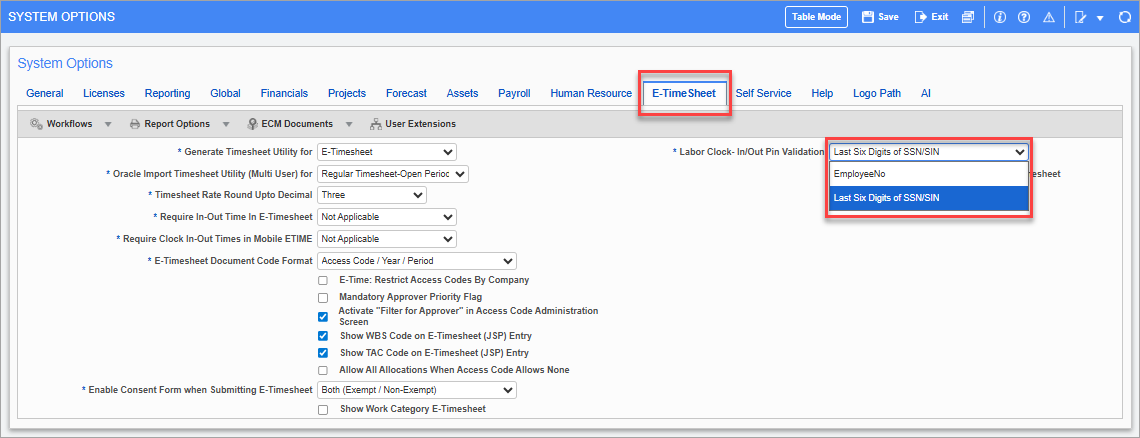Uncheck Show WBS Code on E-Timesheet
Screen dimensions: 1140x438
coord(323,336)
